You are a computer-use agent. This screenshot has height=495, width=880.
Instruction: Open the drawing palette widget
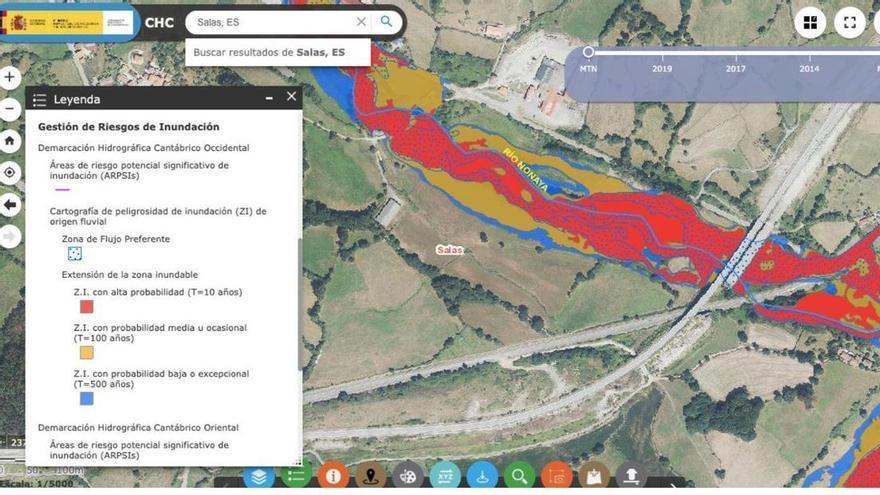click(x=407, y=476)
